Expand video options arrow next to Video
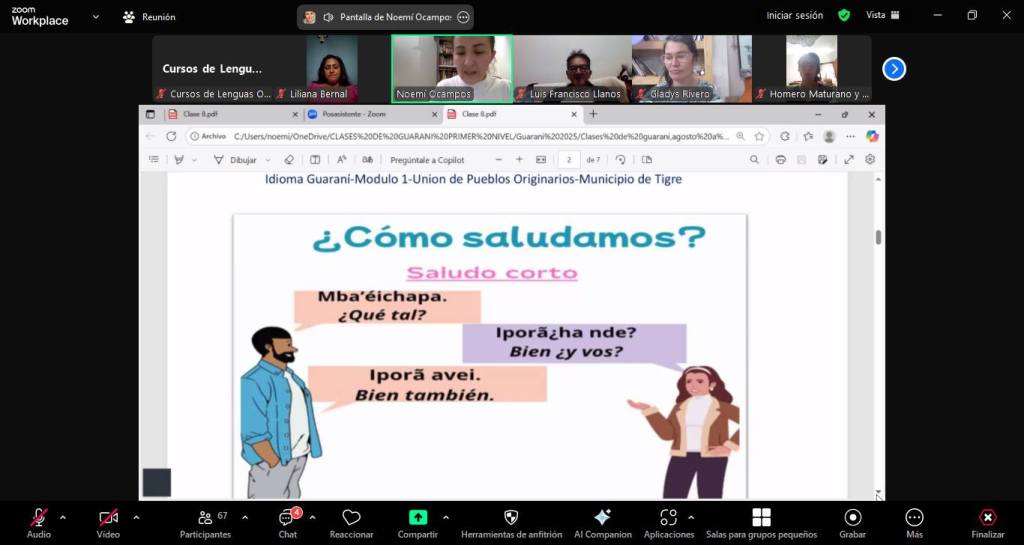 coord(136,518)
